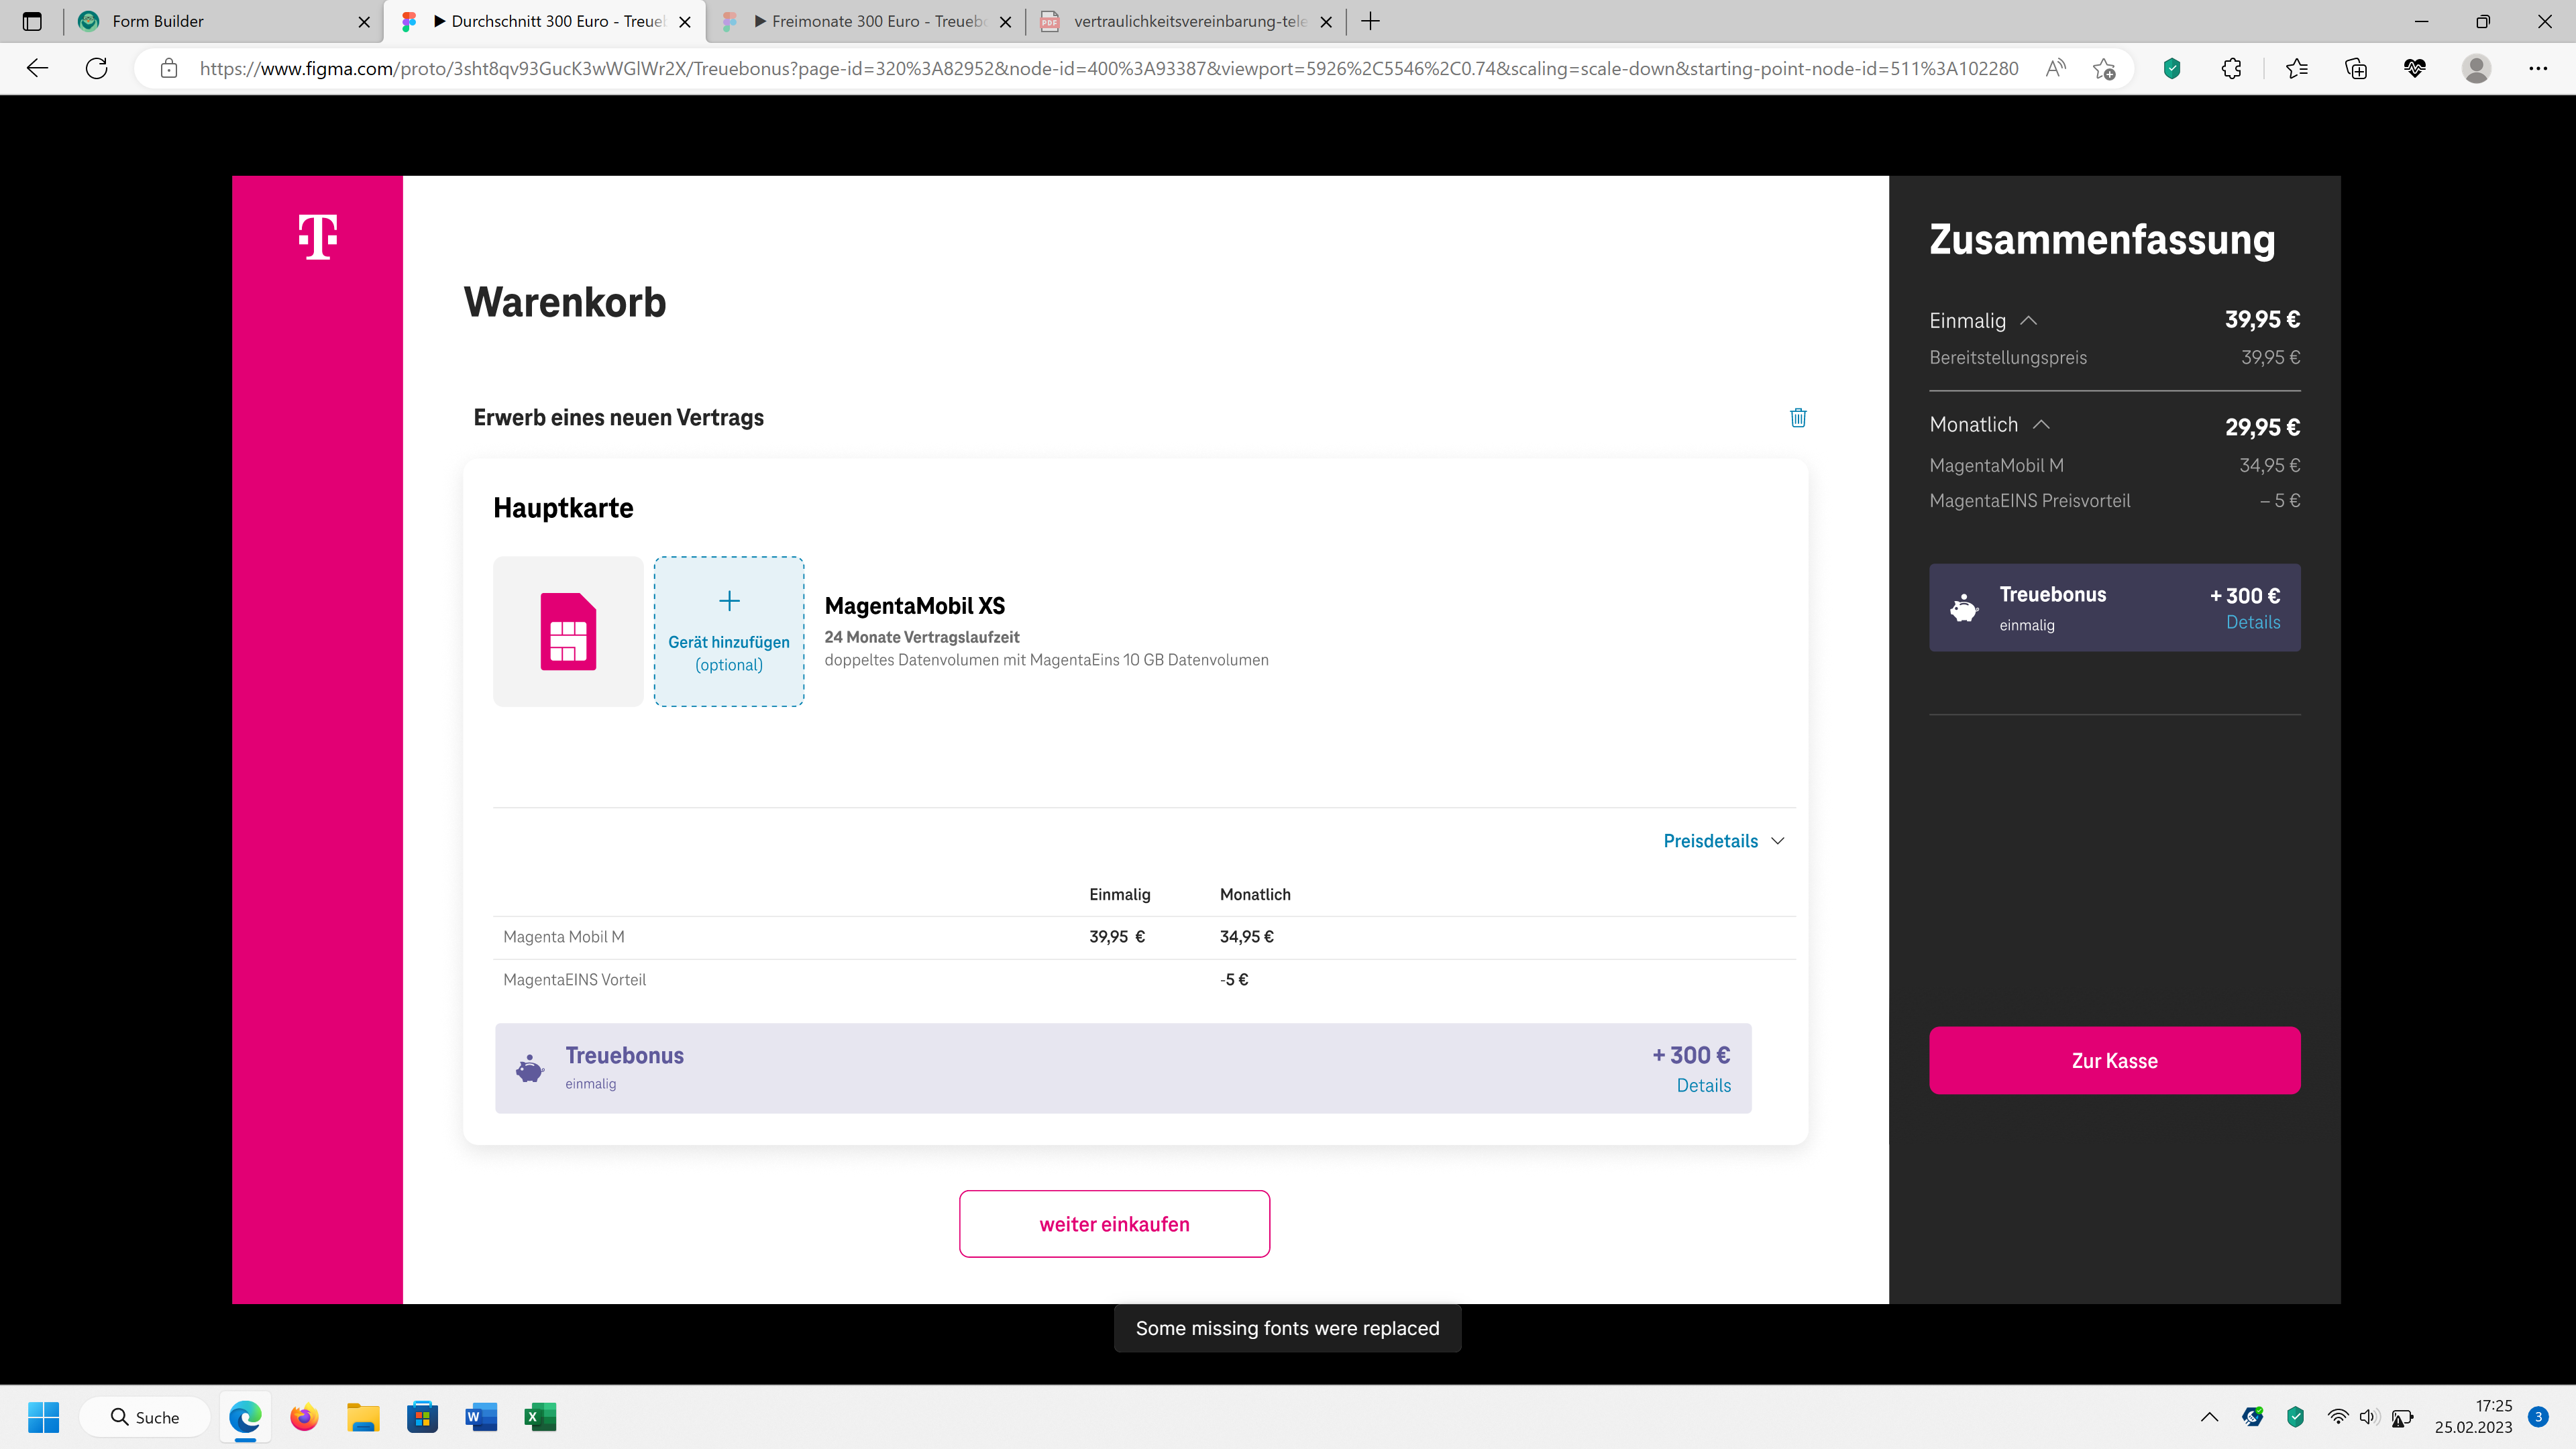Open the Favorites list
The height and width of the screenshot is (1449, 2576).
(x=2296, y=68)
